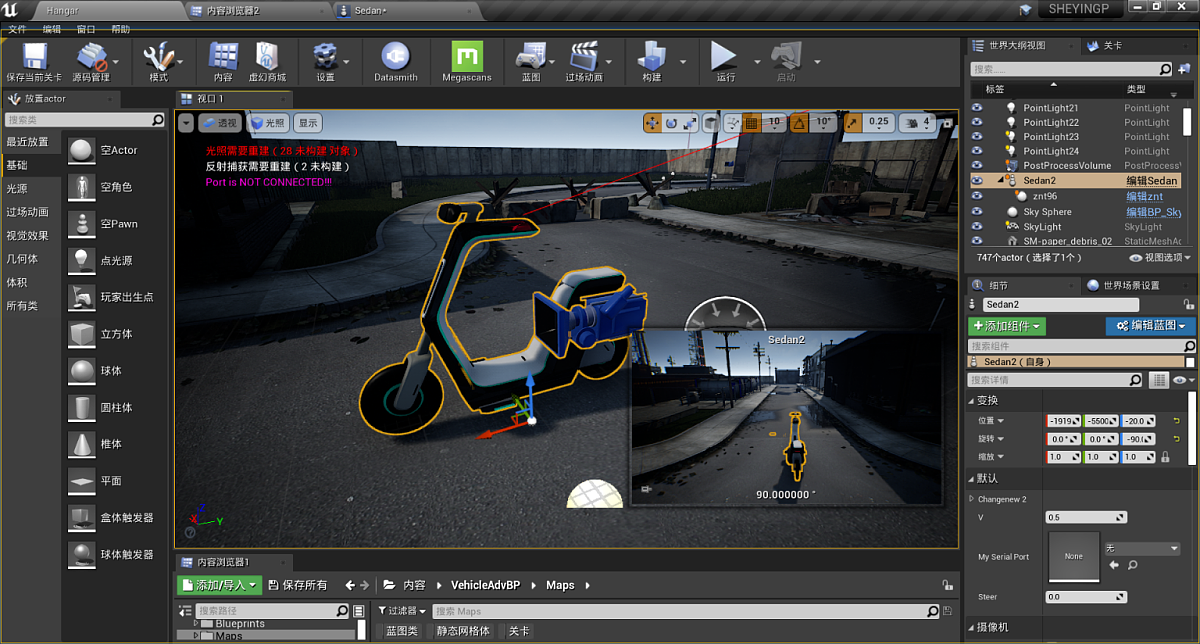Toggle visibility of the Sky Sphere actor
This screenshot has width=1200, height=644.
[977, 212]
